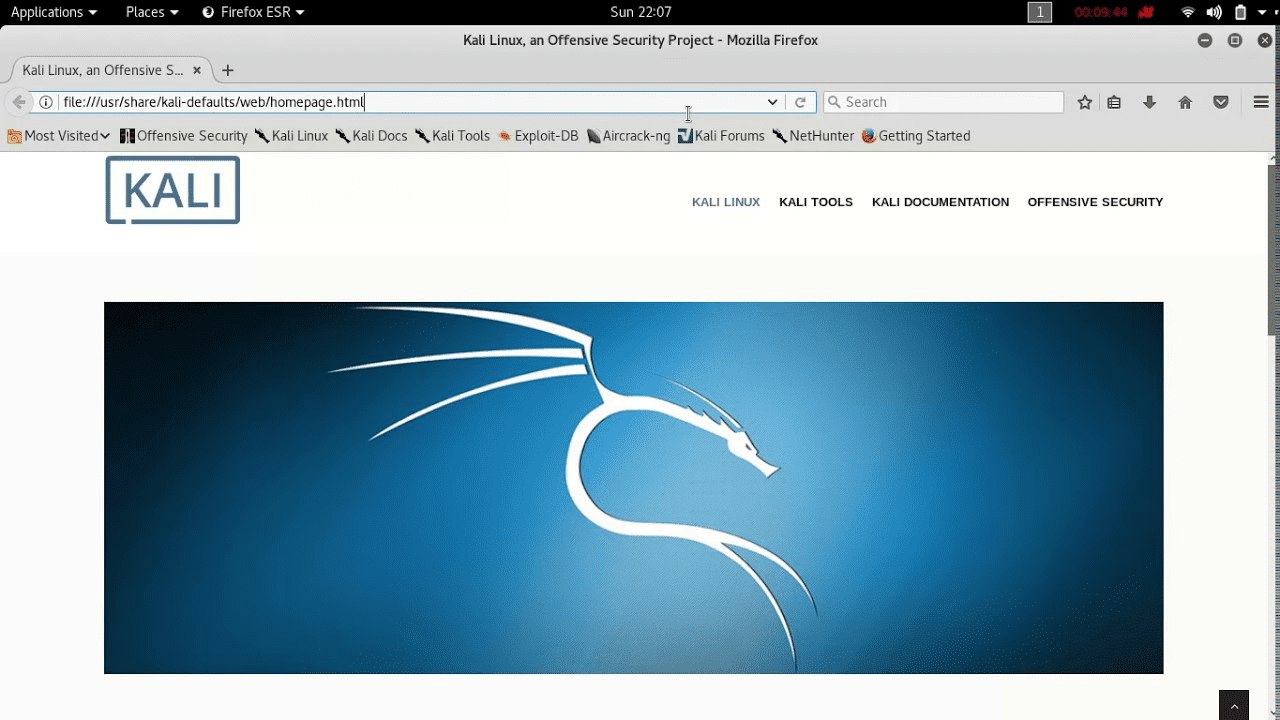Screen dimensions: 1280x720
Task: Open KALI DOCUMENTATION nav item
Action: 940,202
